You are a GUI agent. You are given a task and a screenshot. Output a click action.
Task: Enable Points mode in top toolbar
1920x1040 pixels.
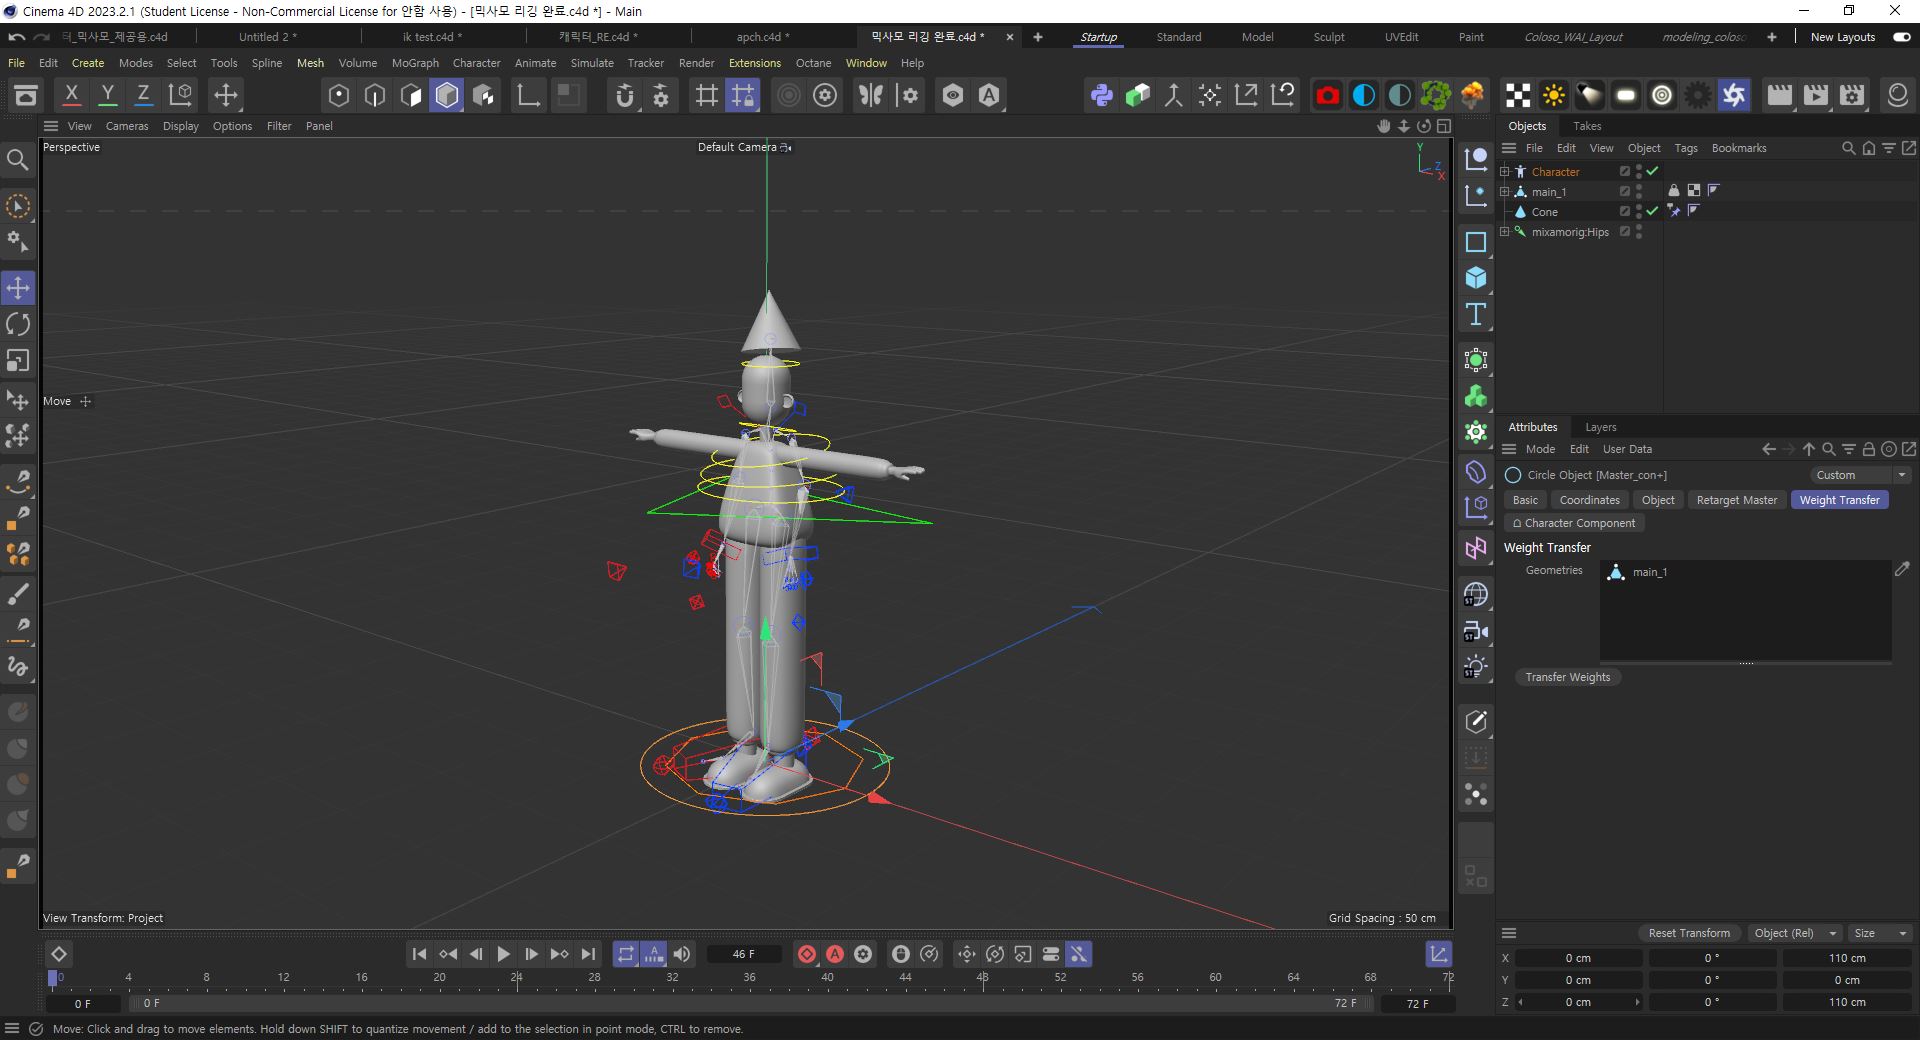point(339,95)
